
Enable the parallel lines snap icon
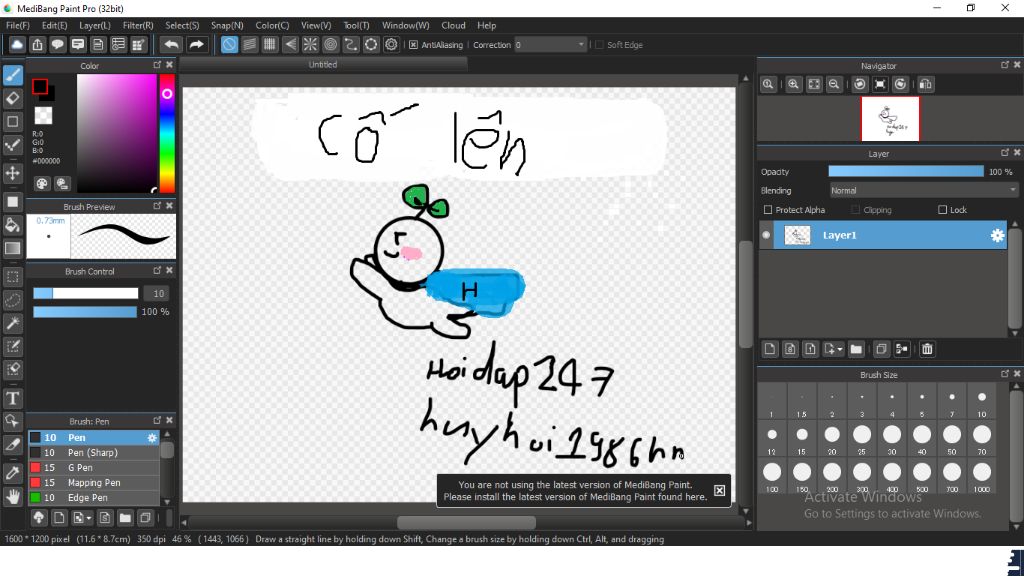pyautogui.click(x=249, y=44)
